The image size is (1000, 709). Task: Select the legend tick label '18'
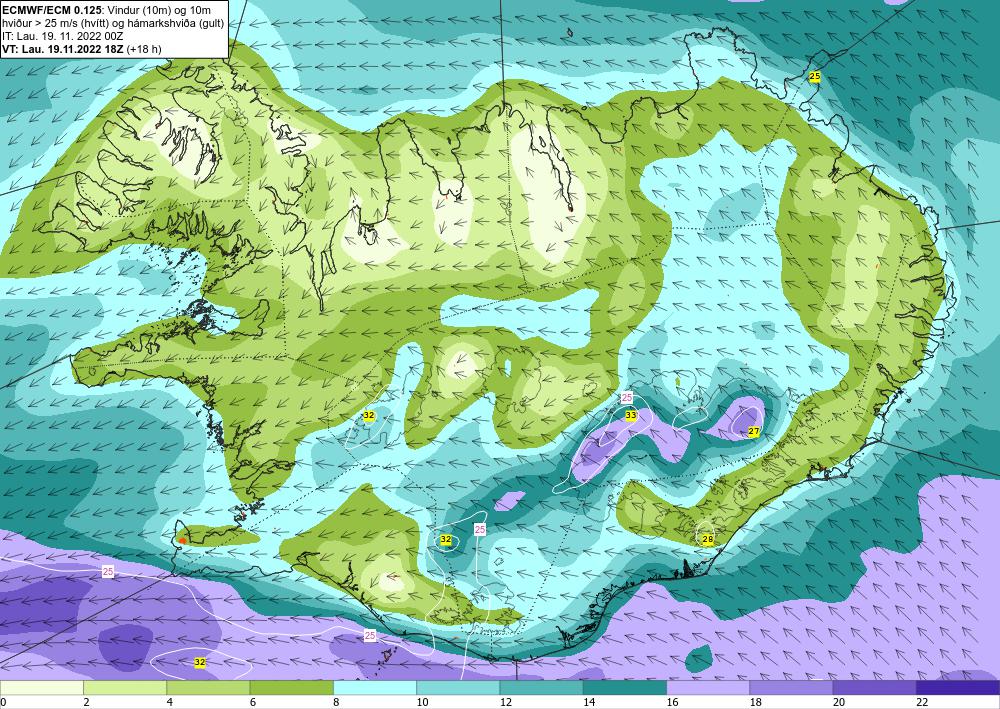[756, 702]
